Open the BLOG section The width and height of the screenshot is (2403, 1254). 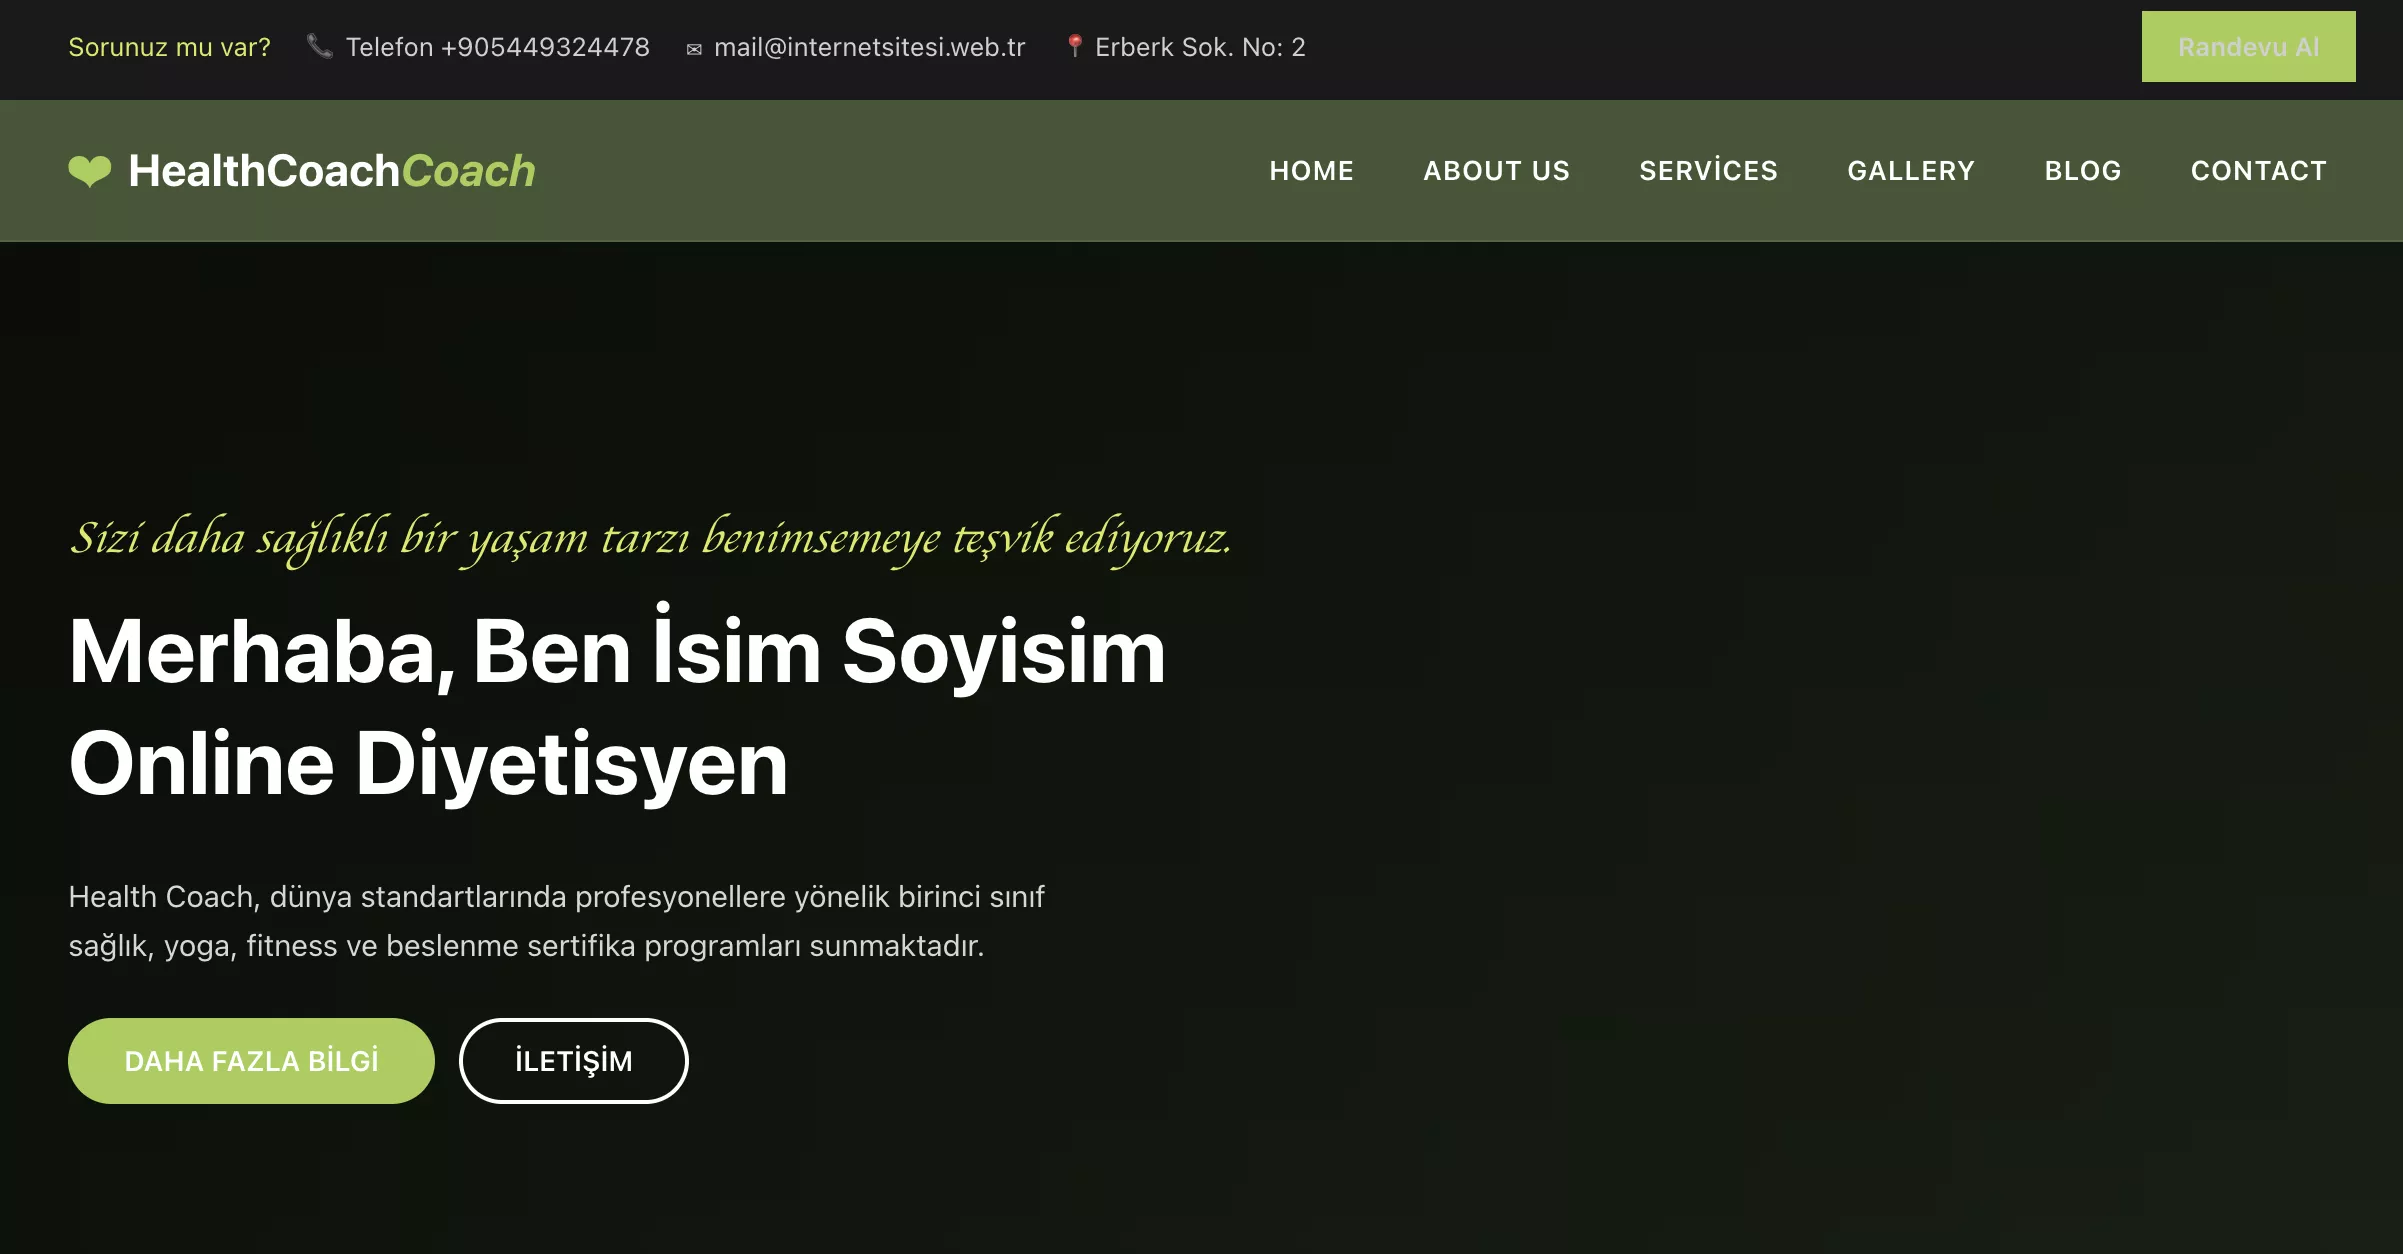tap(2083, 171)
